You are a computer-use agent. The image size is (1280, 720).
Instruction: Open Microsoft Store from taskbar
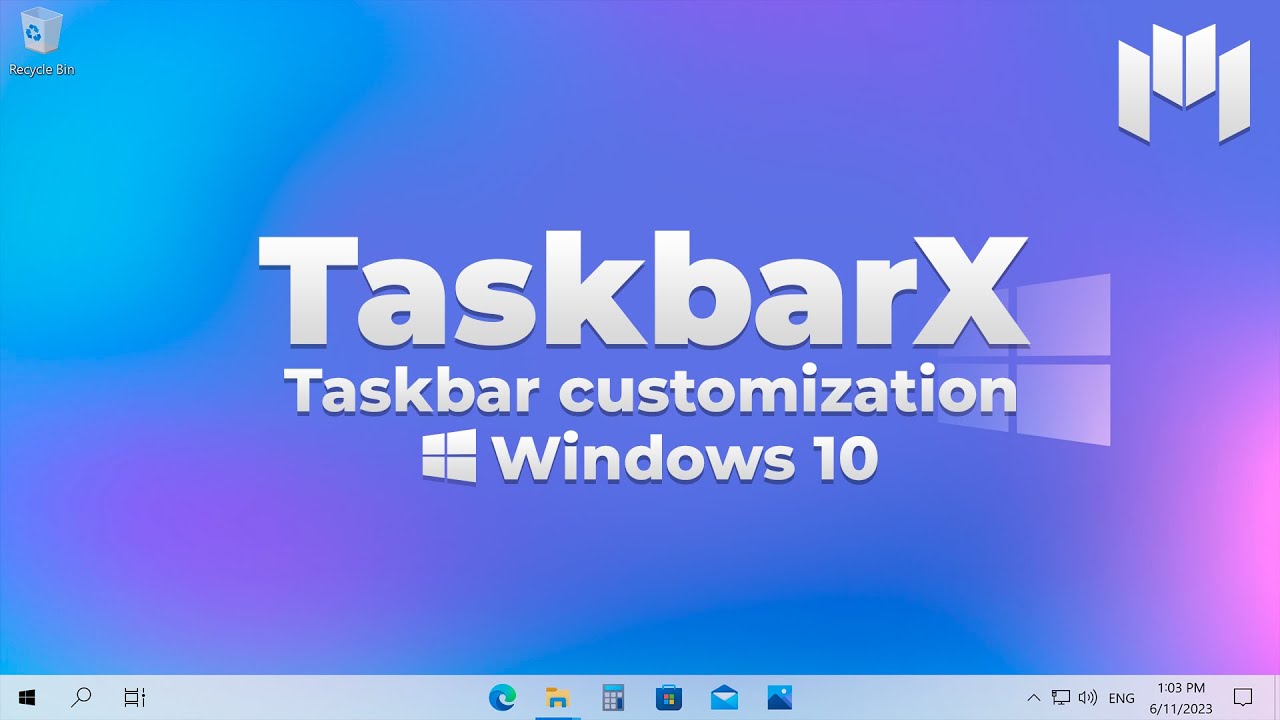tap(669, 697)
